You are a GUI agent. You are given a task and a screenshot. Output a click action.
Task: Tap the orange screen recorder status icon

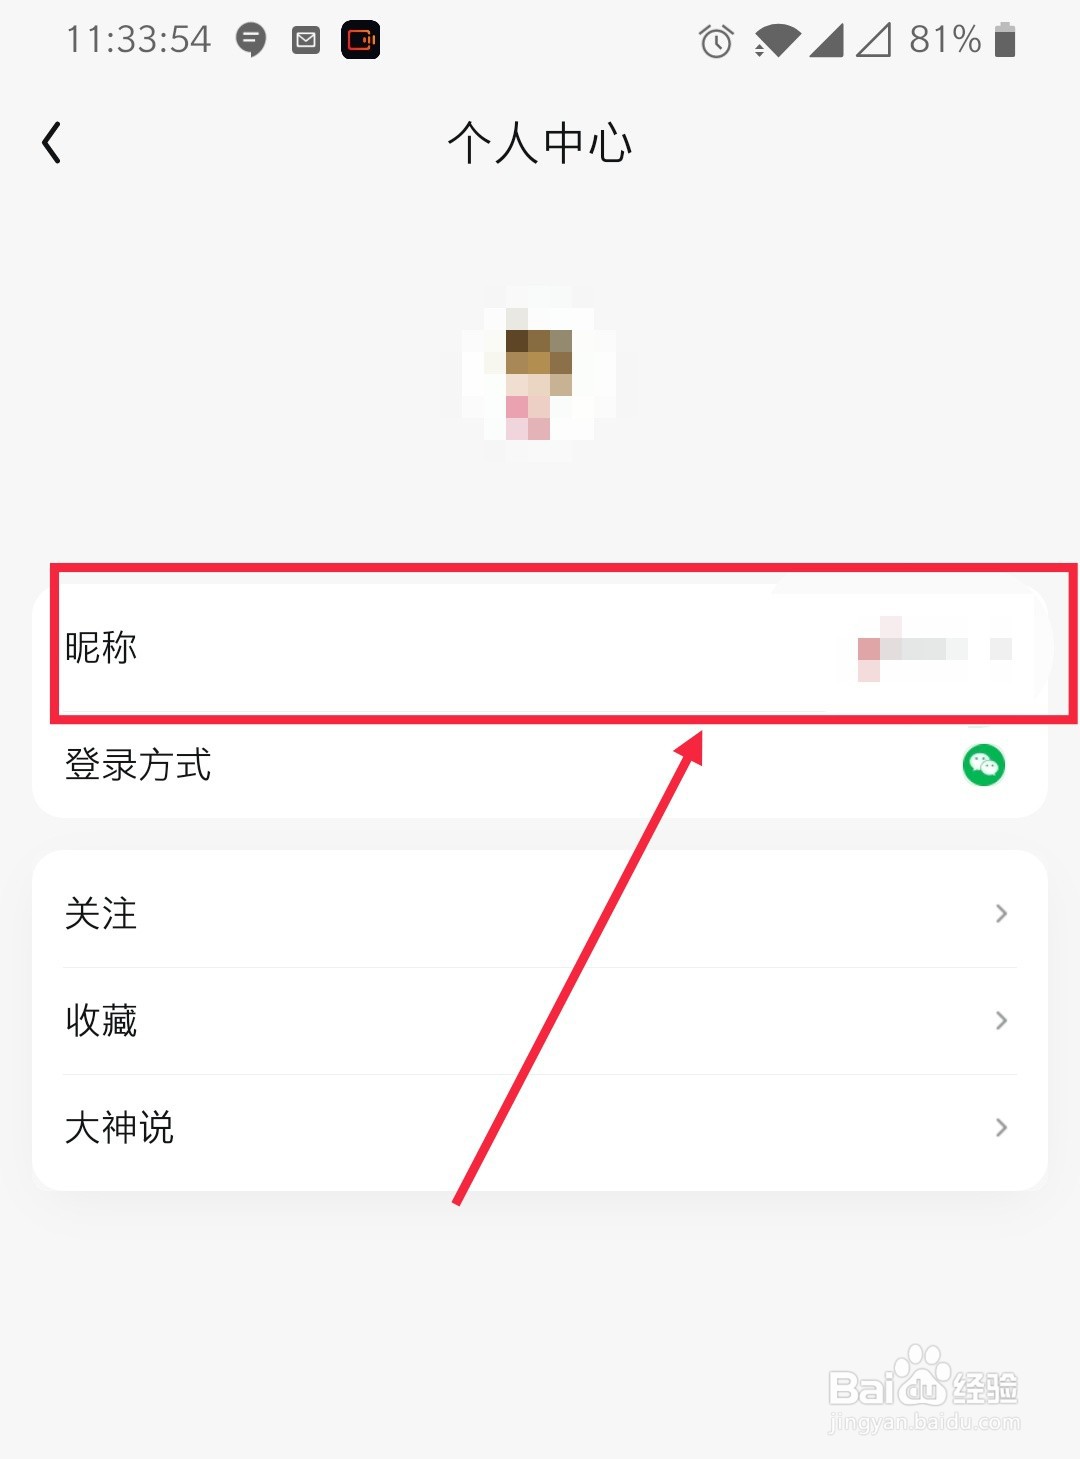point(360,40)
